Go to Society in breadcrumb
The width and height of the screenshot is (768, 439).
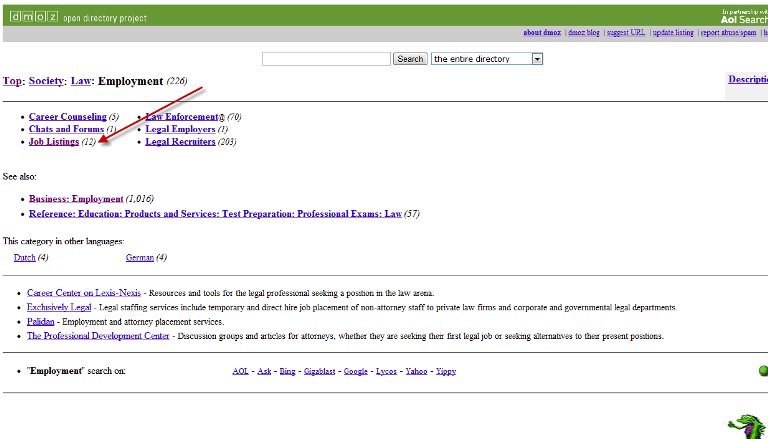45,81
